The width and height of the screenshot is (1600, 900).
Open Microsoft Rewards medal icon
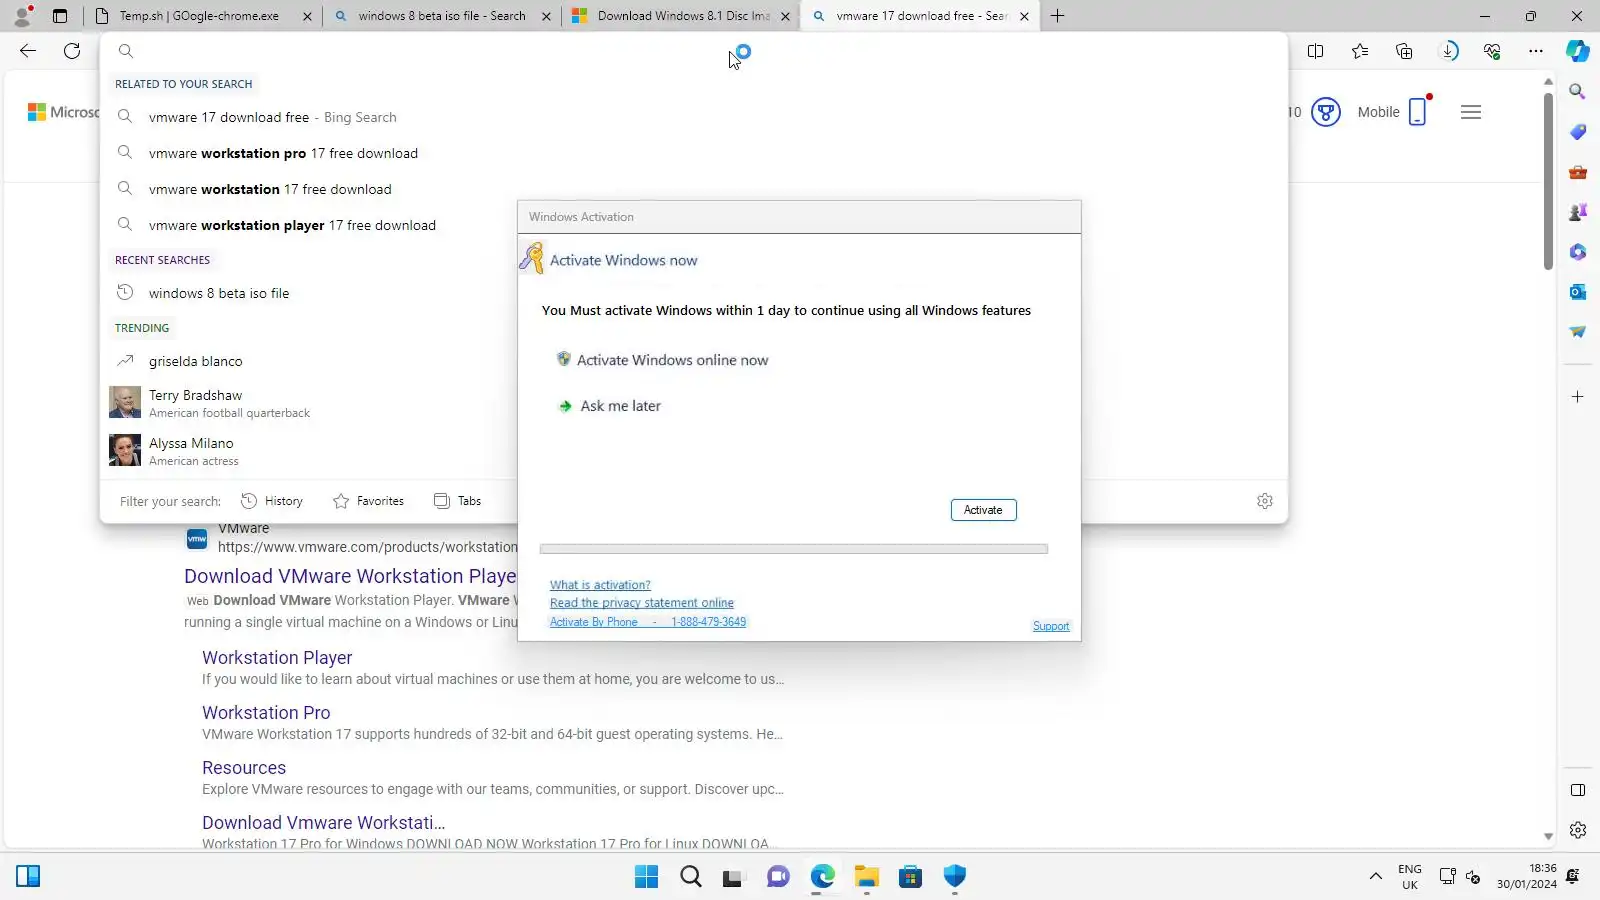[x=1326, y=112]
